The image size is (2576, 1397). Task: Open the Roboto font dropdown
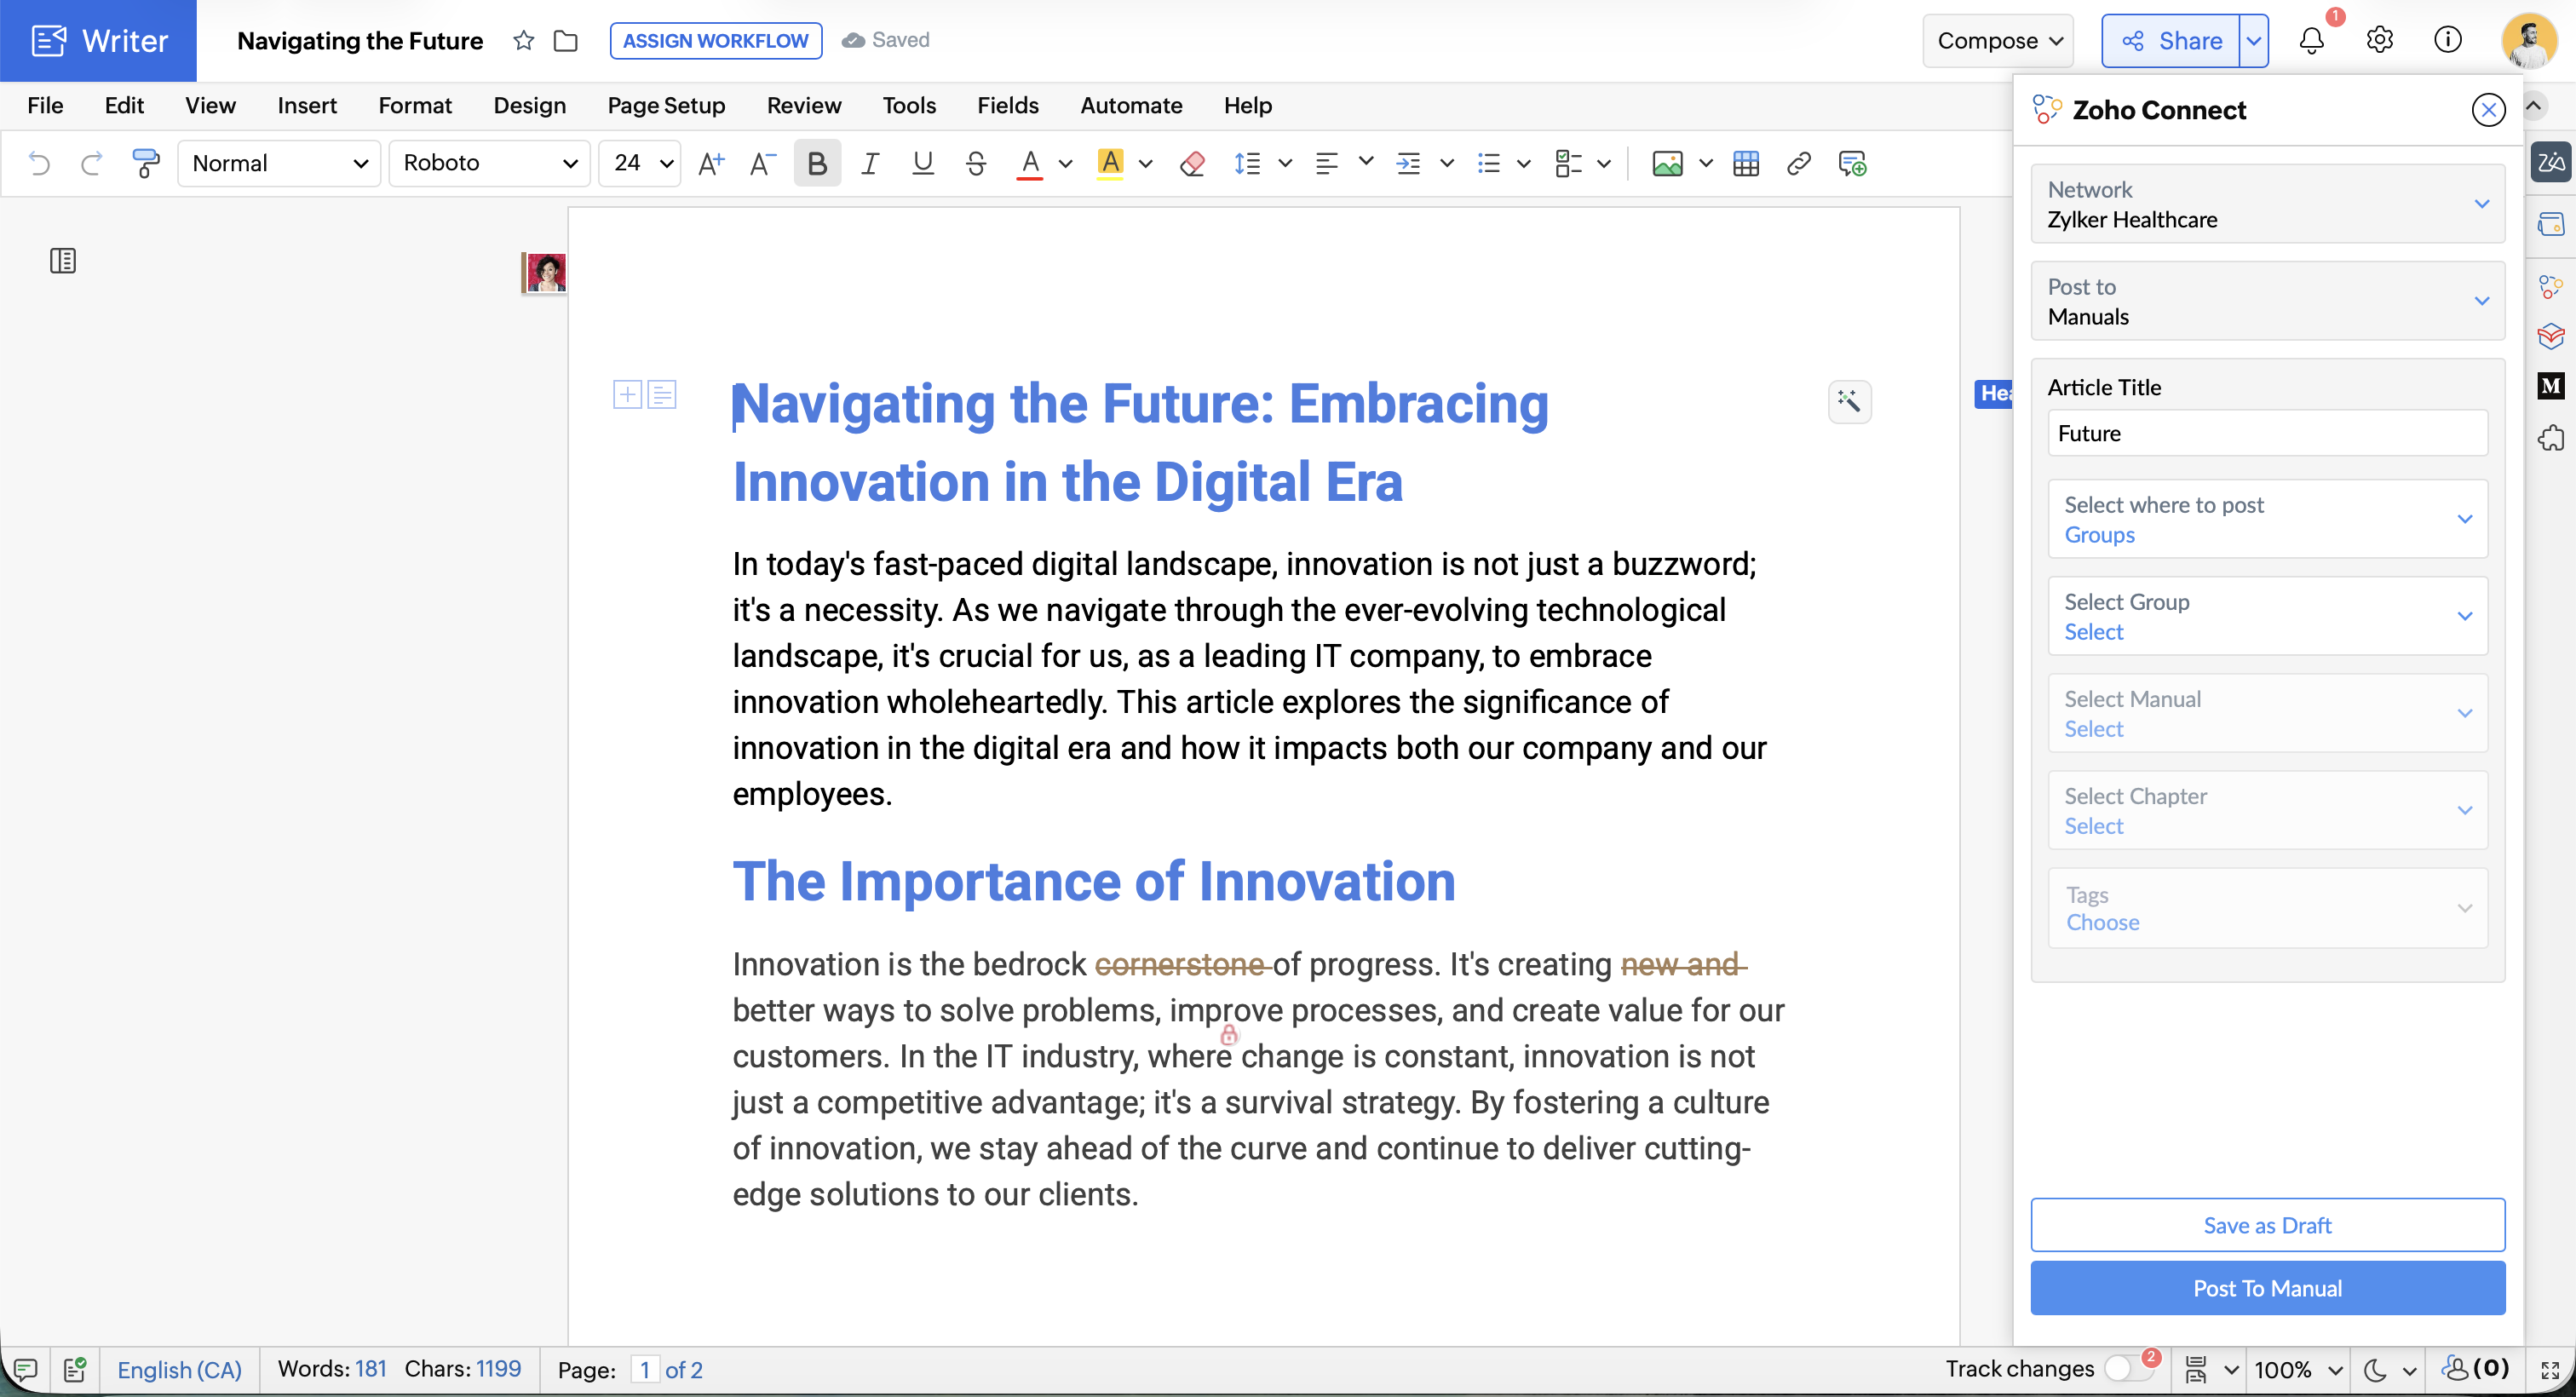tap(489, 163)
